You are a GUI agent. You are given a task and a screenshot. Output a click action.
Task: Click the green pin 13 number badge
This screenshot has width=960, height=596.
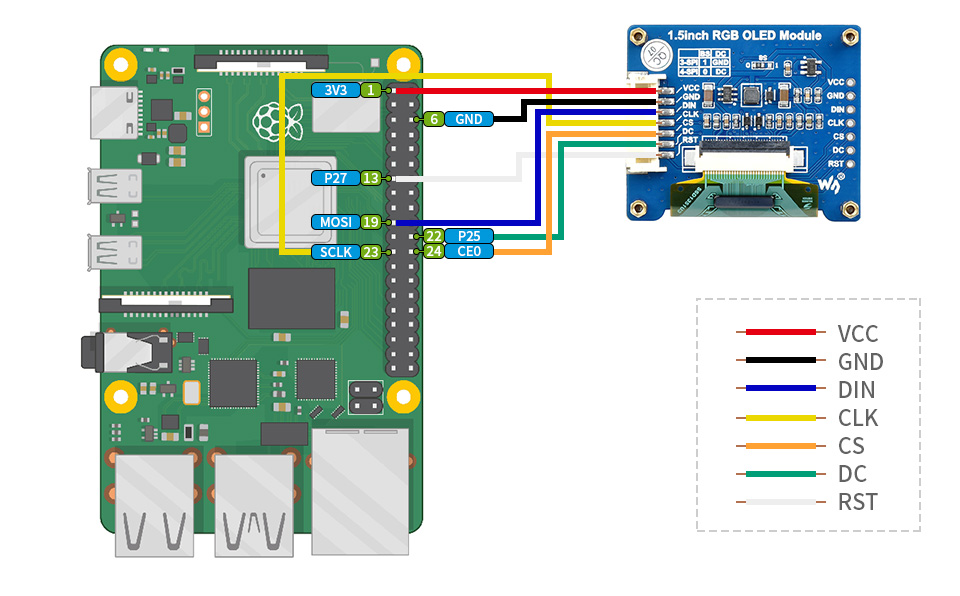[x=371, y=178]
